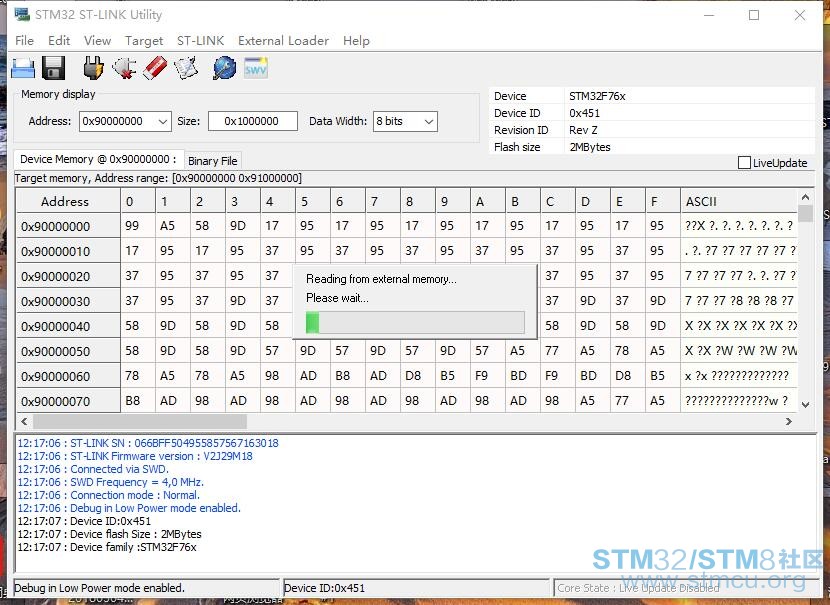830x605 pixels.
Task: Click the Address field 0x90000000 text
Action: pyautogui.click(x=113, y=121)
